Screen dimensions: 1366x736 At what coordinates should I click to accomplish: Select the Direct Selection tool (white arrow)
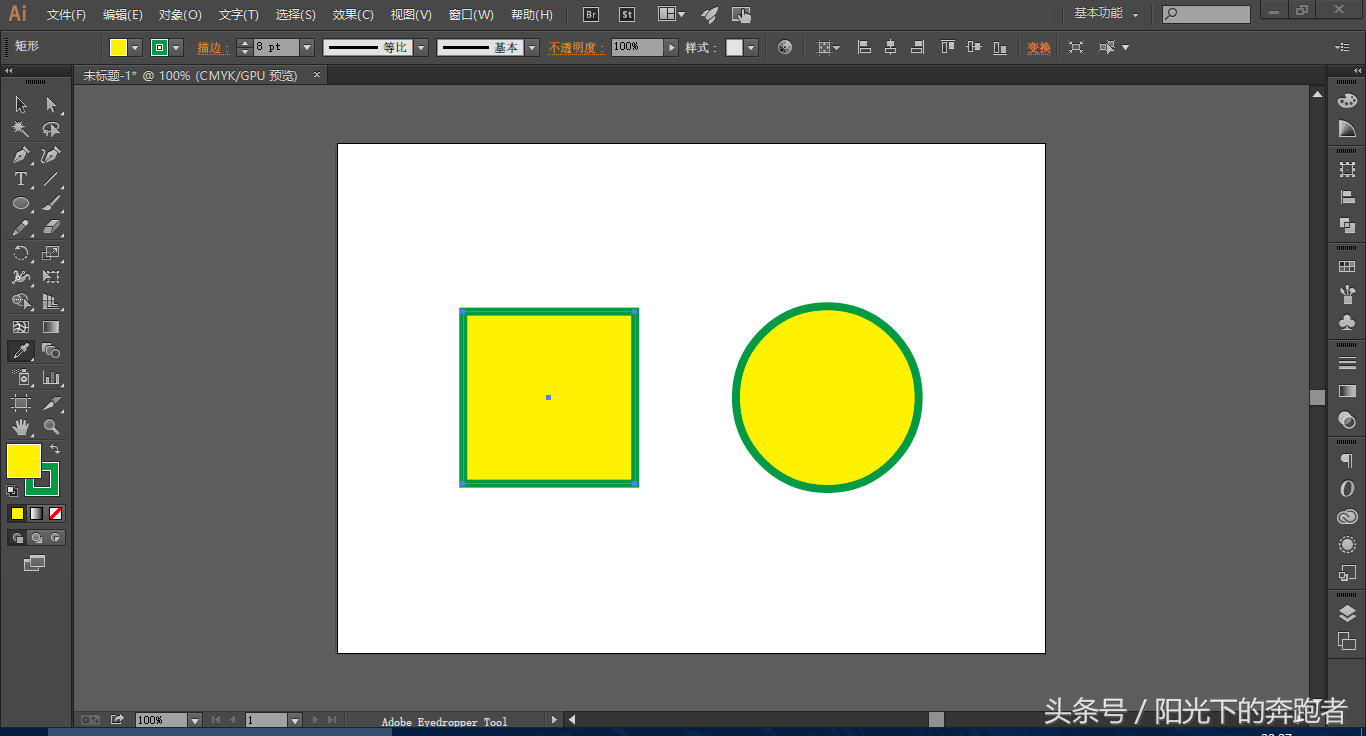(51, 105)
